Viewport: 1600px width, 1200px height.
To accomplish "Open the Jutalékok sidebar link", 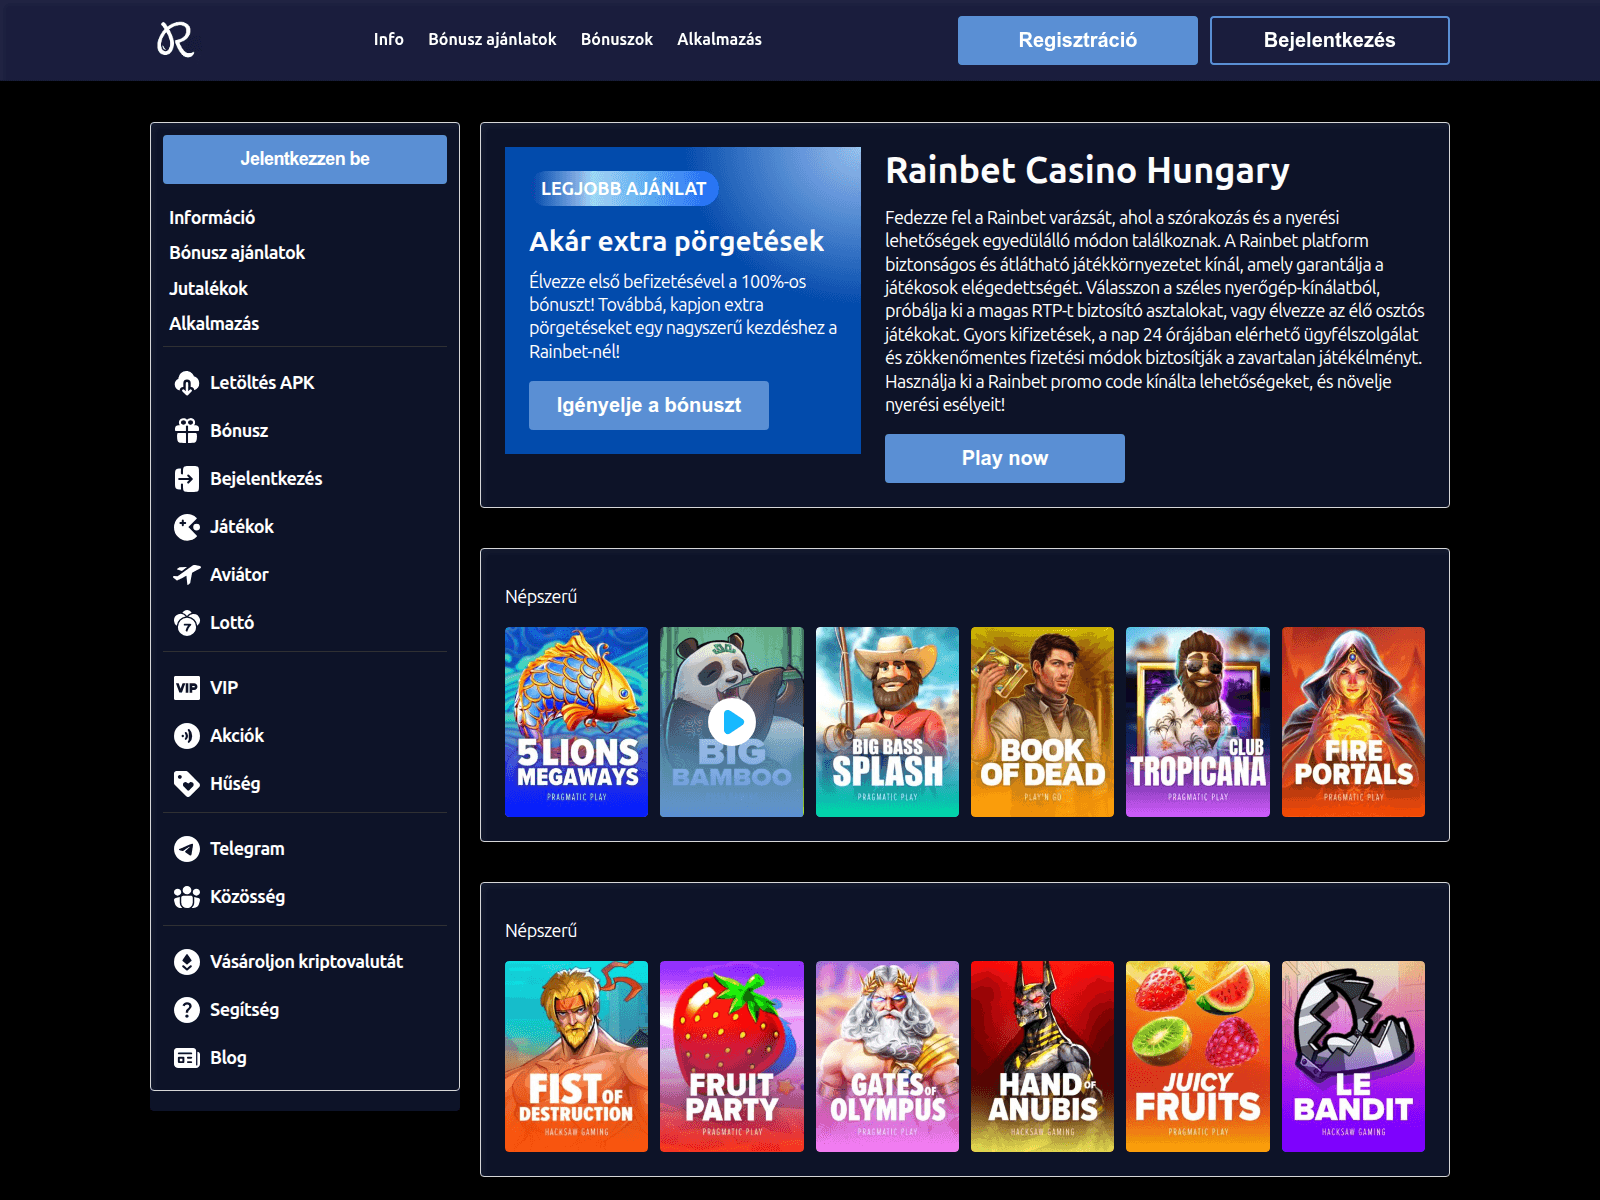I will [208, 288].
